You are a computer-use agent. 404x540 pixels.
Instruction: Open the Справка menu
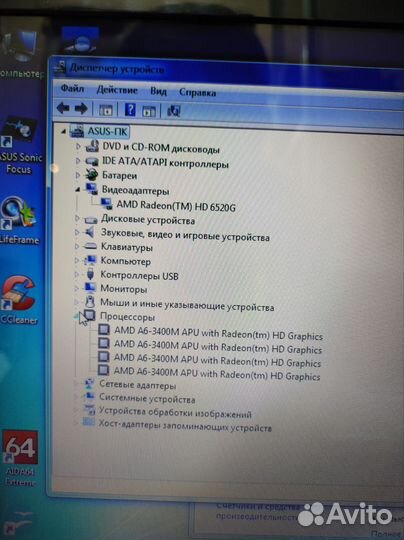click(x=198, y=92)
